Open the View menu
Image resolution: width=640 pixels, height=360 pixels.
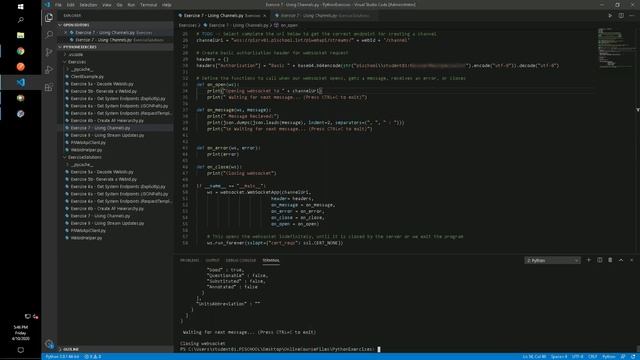107,4
